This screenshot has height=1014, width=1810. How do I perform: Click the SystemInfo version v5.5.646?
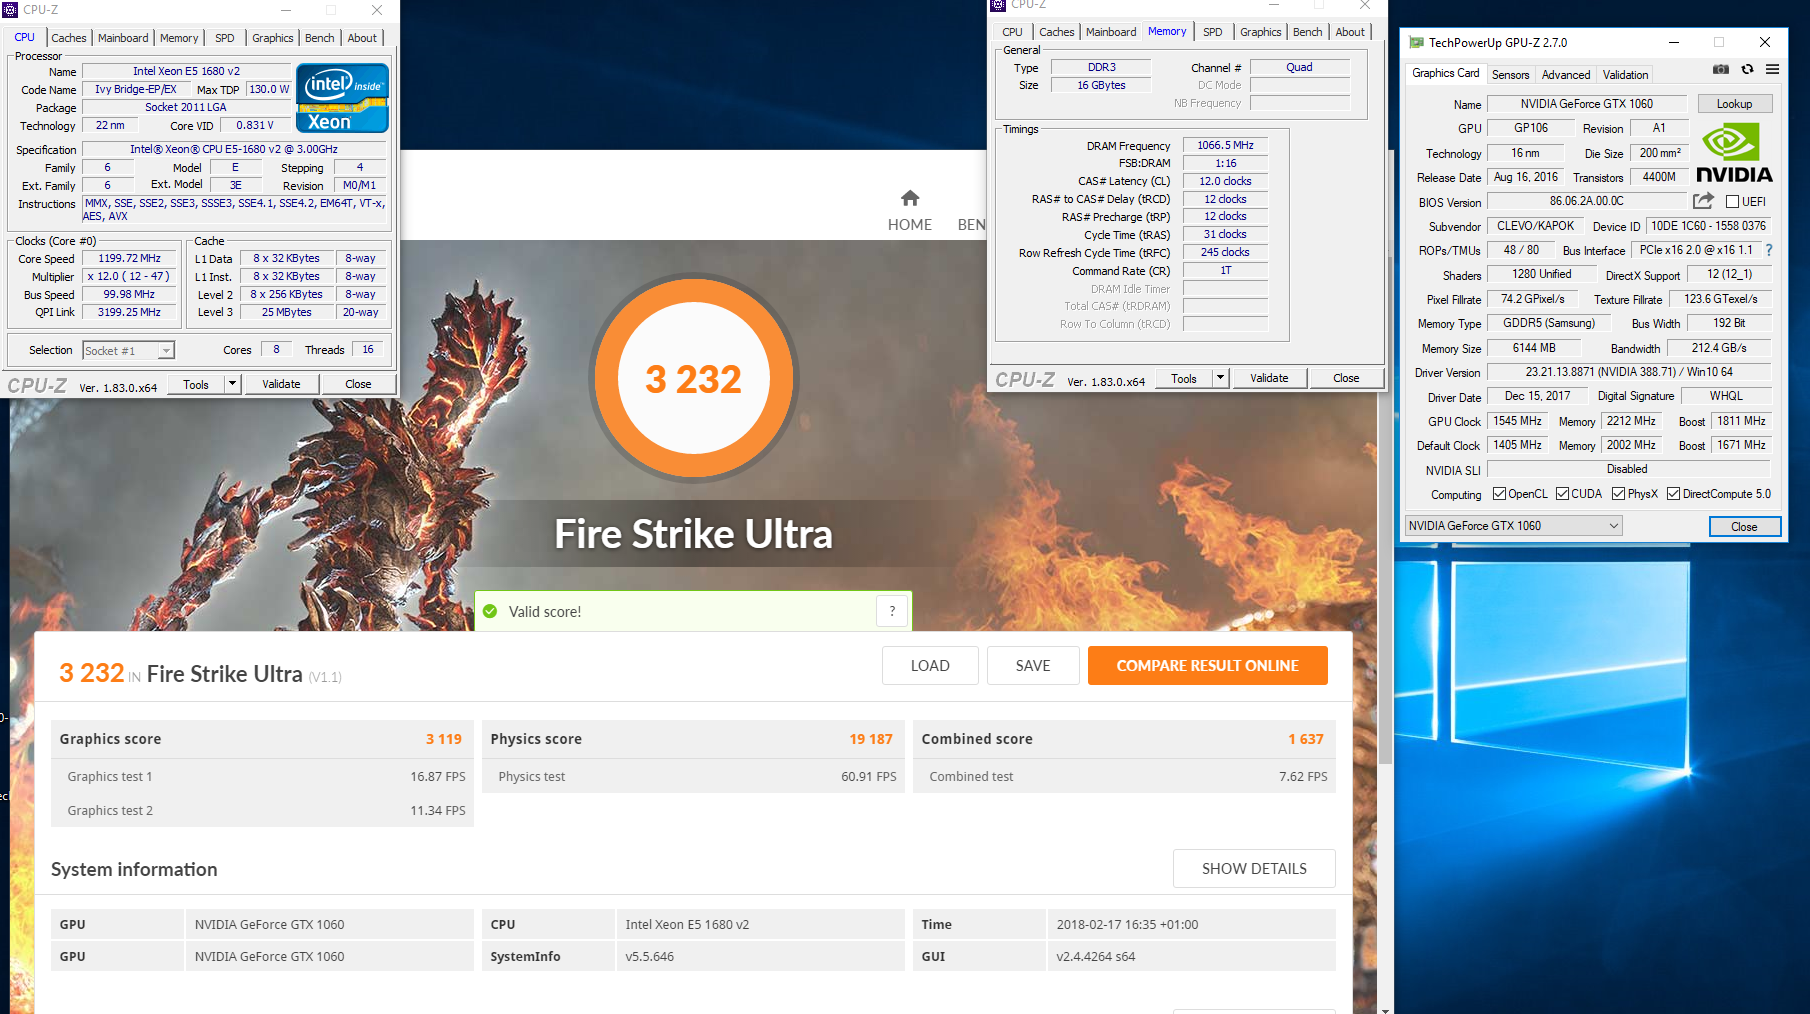(x=650, y=957)
